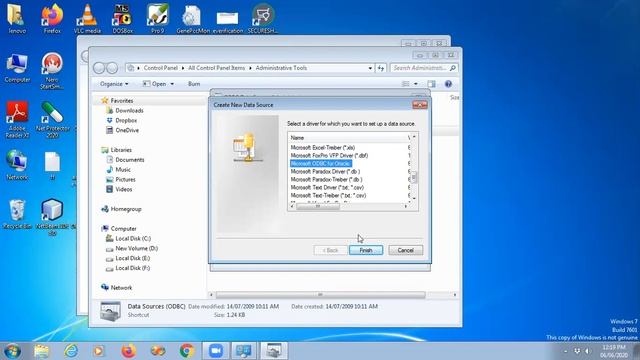Show hidden system tray icons arrow
Screen dimensions: 640x360
pos(565,351)
